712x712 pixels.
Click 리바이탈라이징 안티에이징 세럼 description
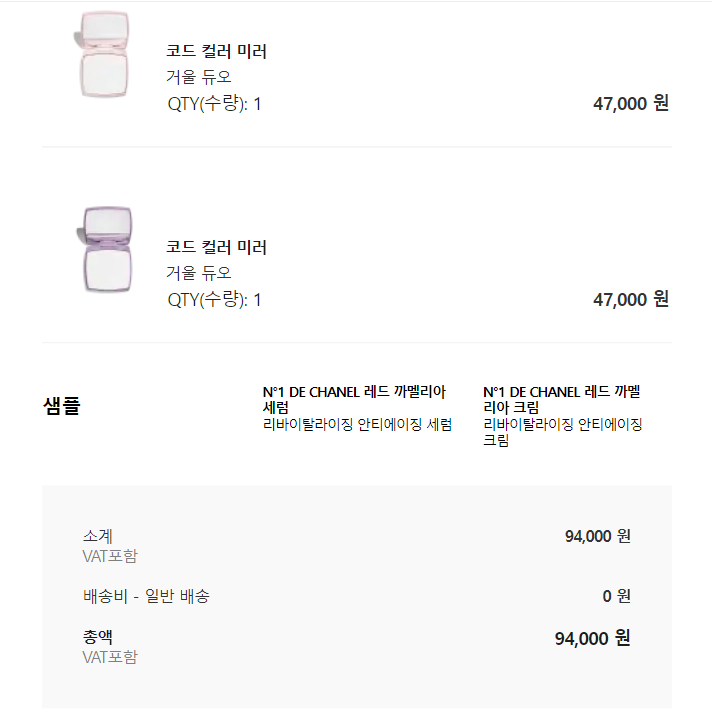(x=357, y=425)
